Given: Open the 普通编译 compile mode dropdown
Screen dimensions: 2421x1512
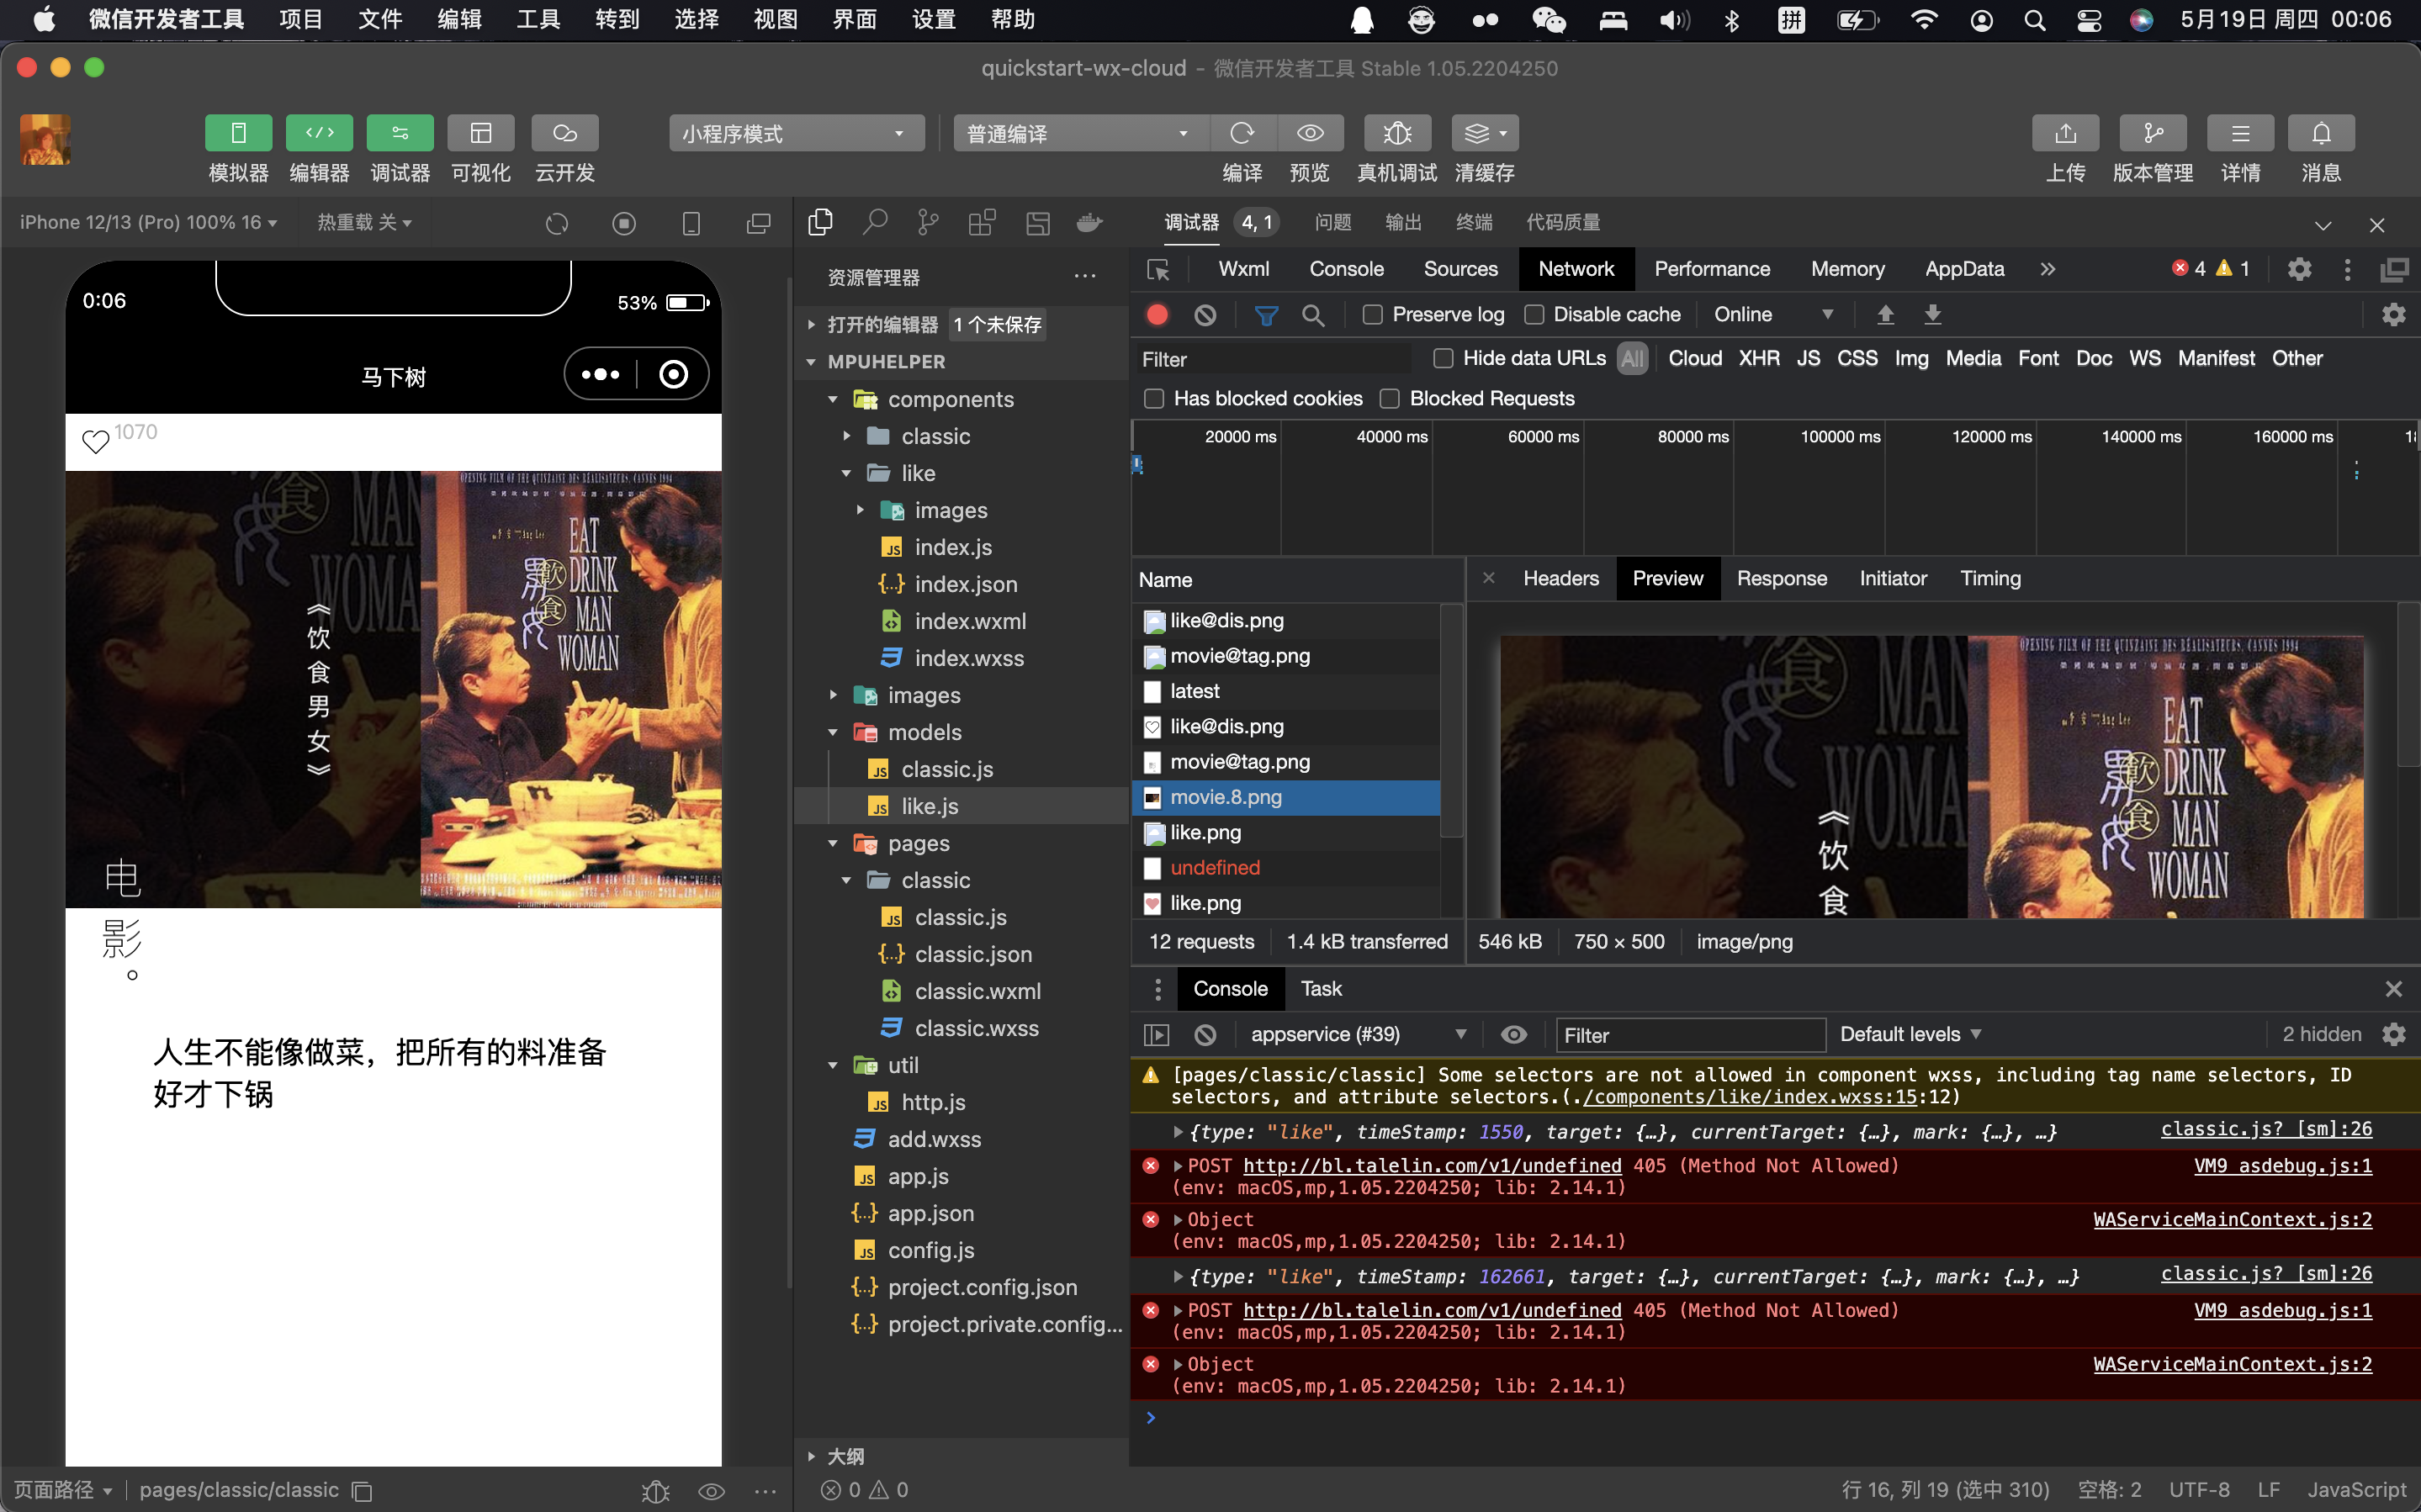Looking at the screenshot, I should [1080, 133].
